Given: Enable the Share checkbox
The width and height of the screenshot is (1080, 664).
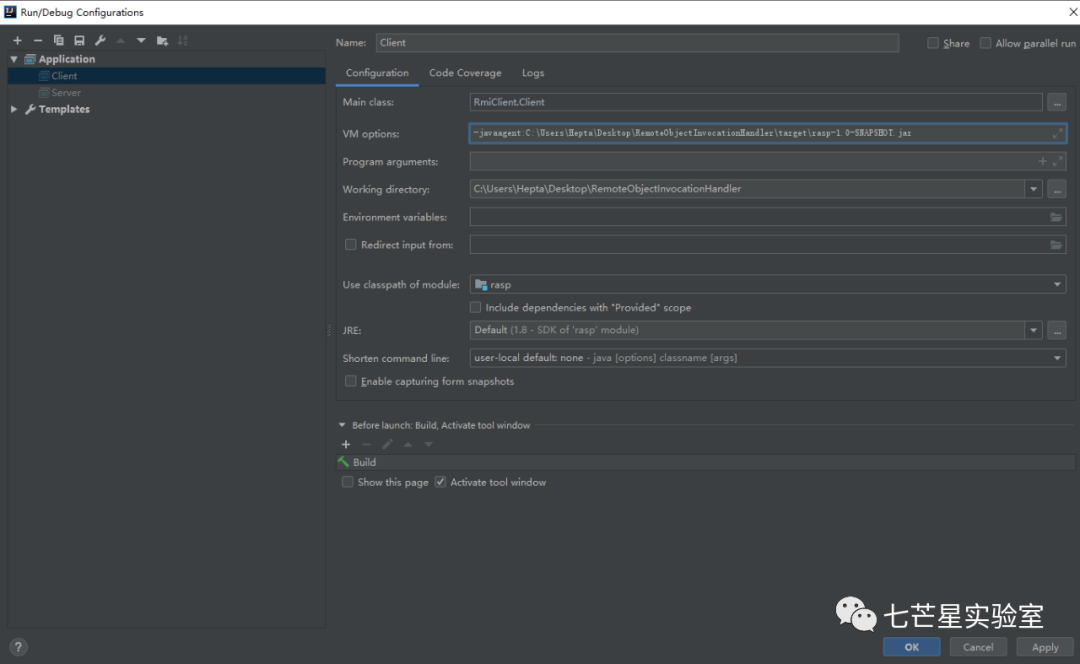Looking at the screenshot, I should pos(933,43).
